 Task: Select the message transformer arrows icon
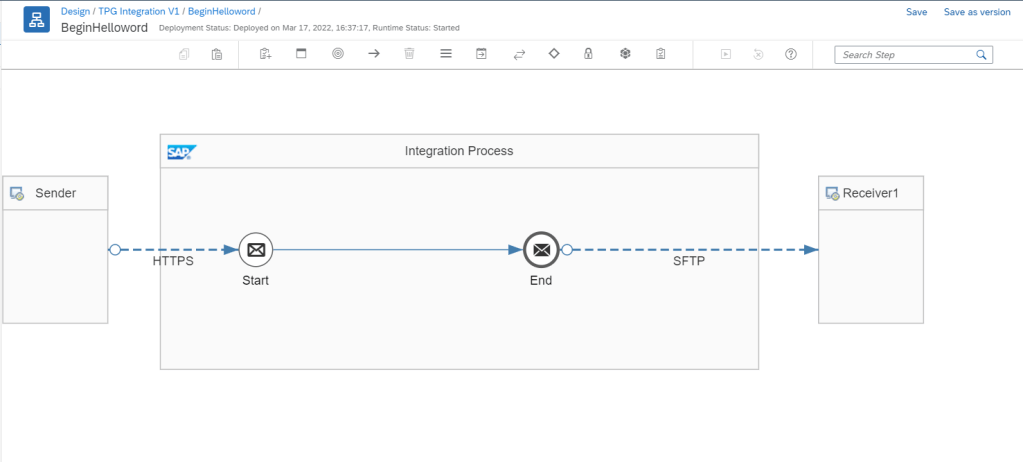(x=519, y=54)
